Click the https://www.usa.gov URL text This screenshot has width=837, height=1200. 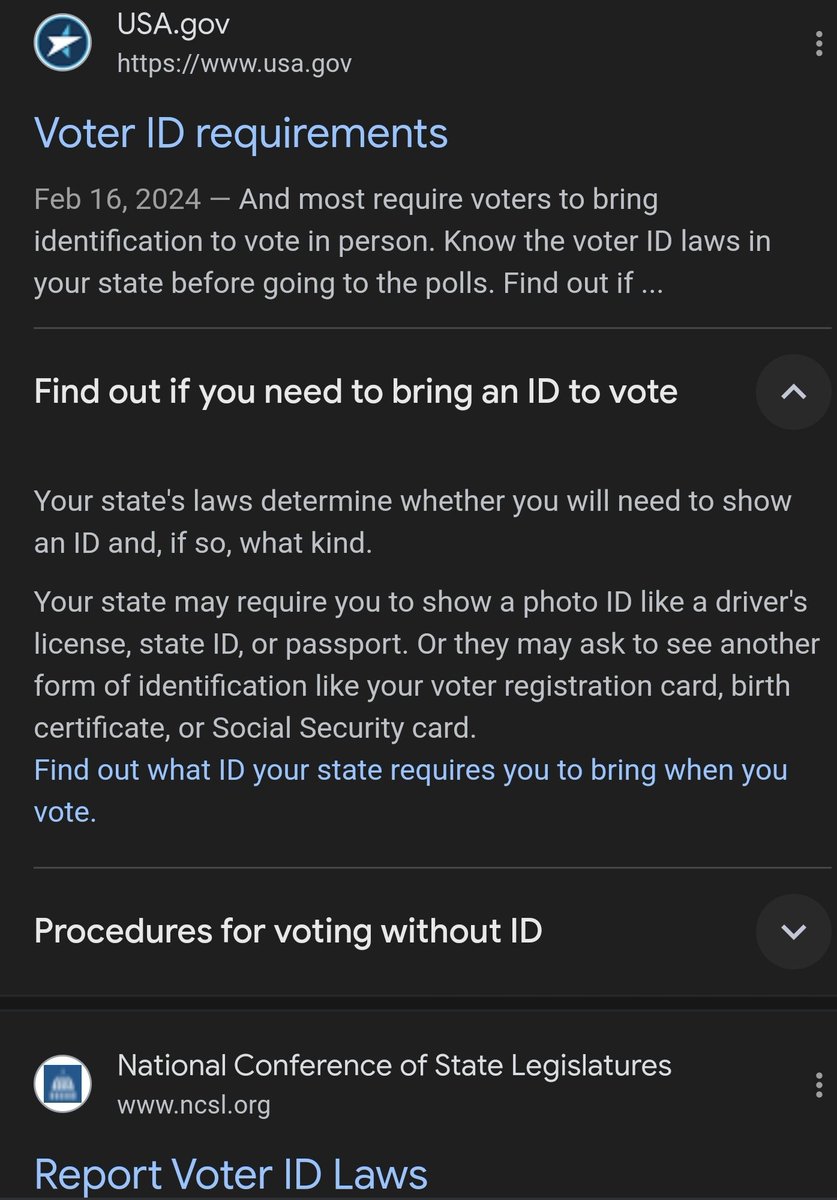tap(234, 64)
